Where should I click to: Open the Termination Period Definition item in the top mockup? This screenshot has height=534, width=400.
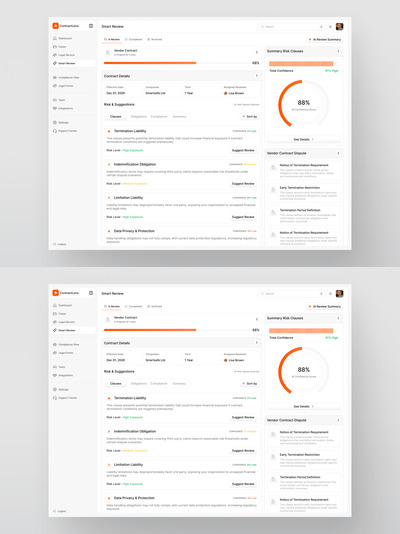[303, 215]
